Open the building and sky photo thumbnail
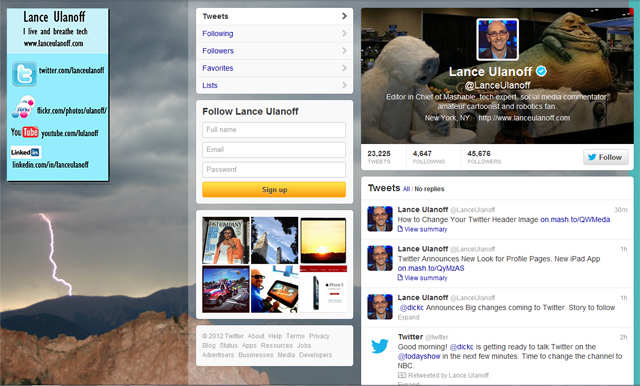Viewport: 640px width, 386px height. coord(274,240)
